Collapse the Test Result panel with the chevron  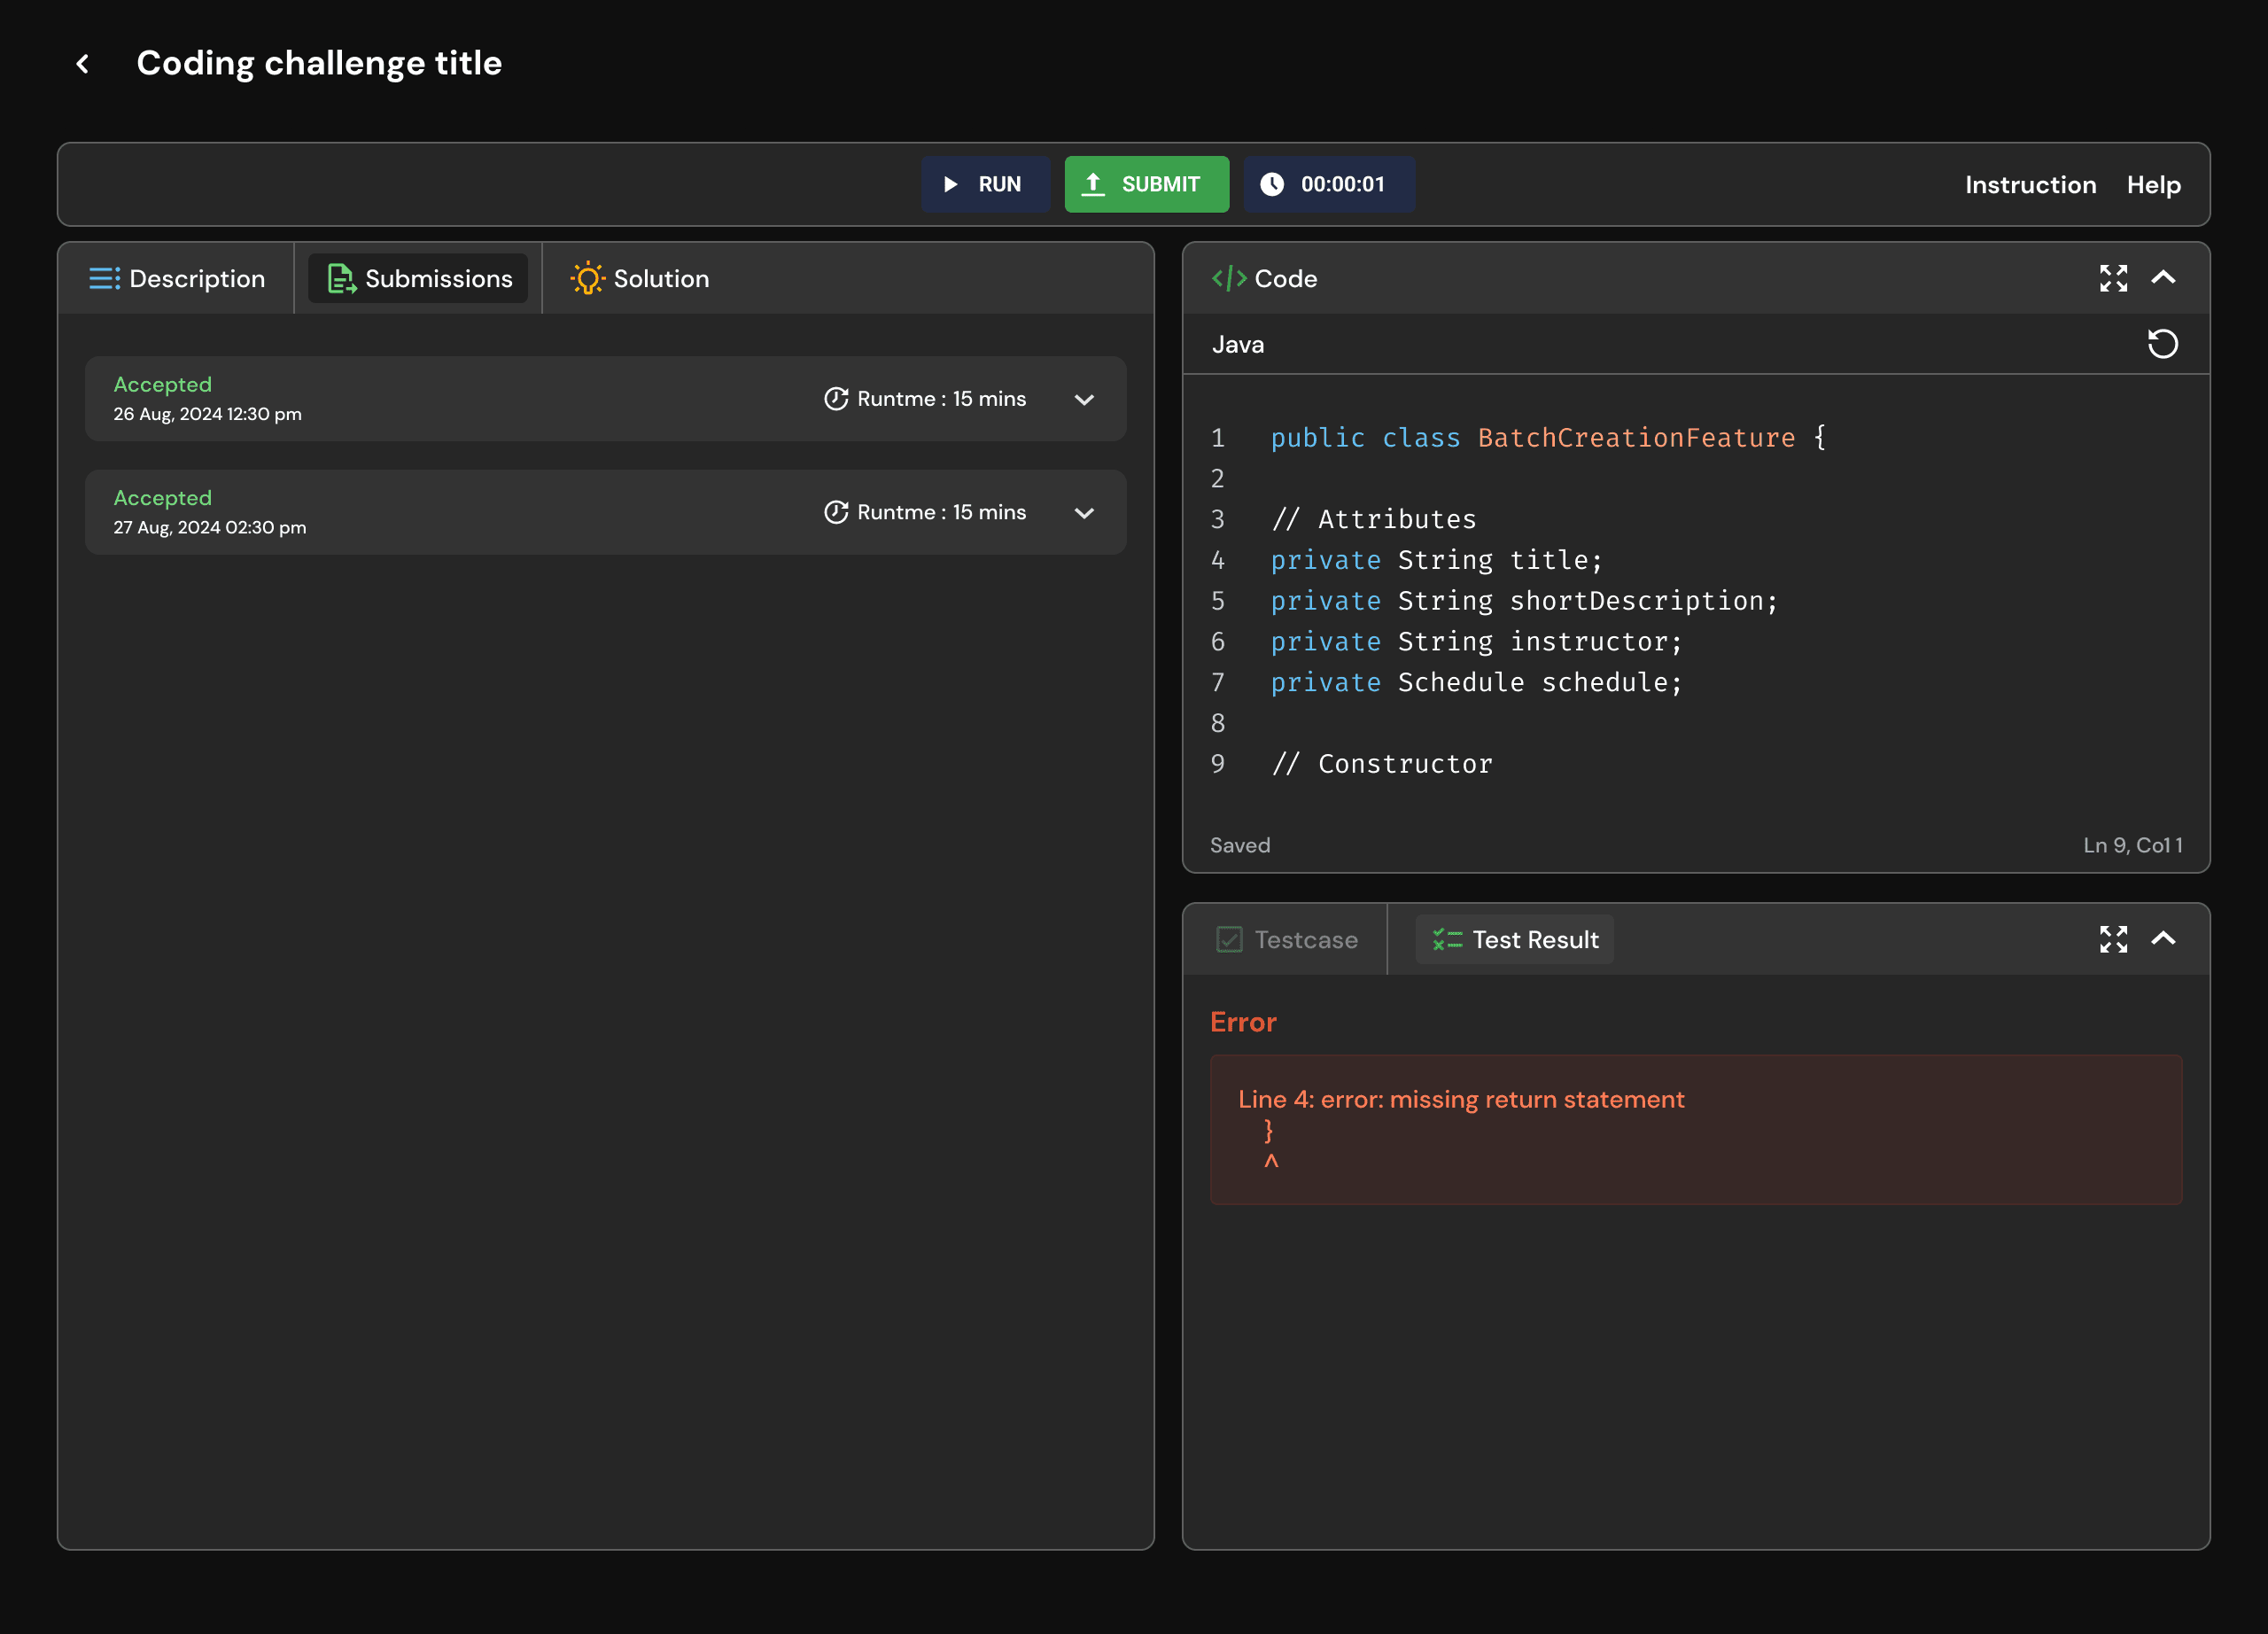(x=2165, y=939)
